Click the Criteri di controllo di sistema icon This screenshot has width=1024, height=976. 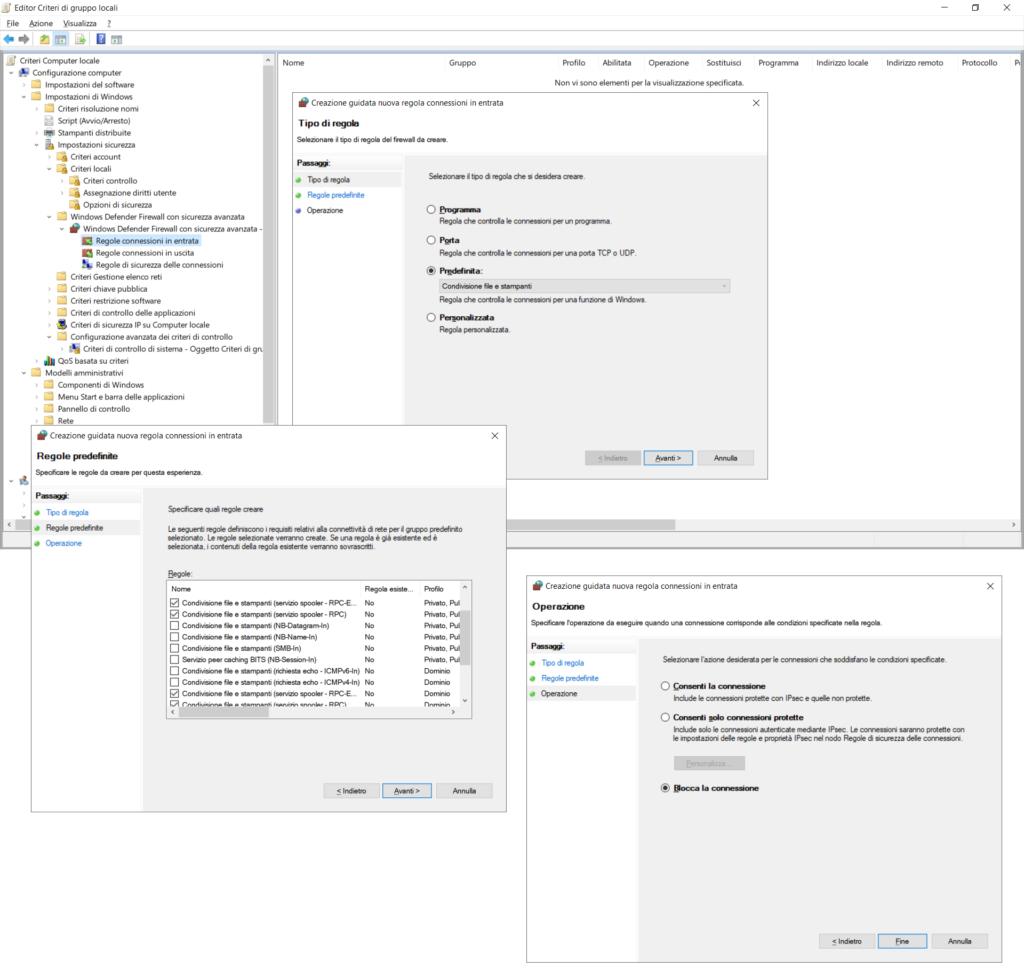pos(74,349)
